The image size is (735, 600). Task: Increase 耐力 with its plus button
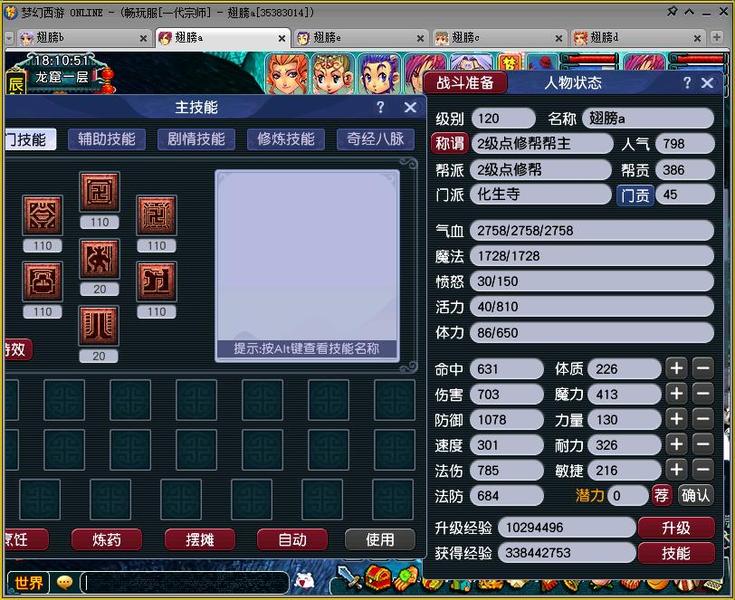pos(676,444)
